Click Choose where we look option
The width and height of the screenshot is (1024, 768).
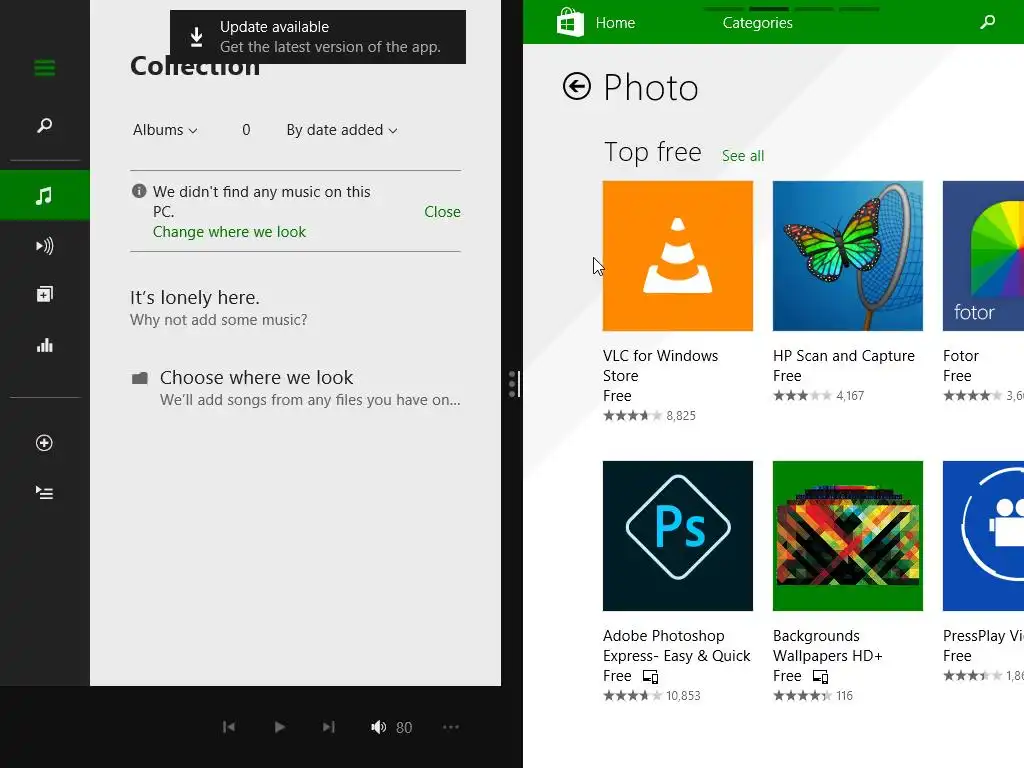(x=296, y=387)
